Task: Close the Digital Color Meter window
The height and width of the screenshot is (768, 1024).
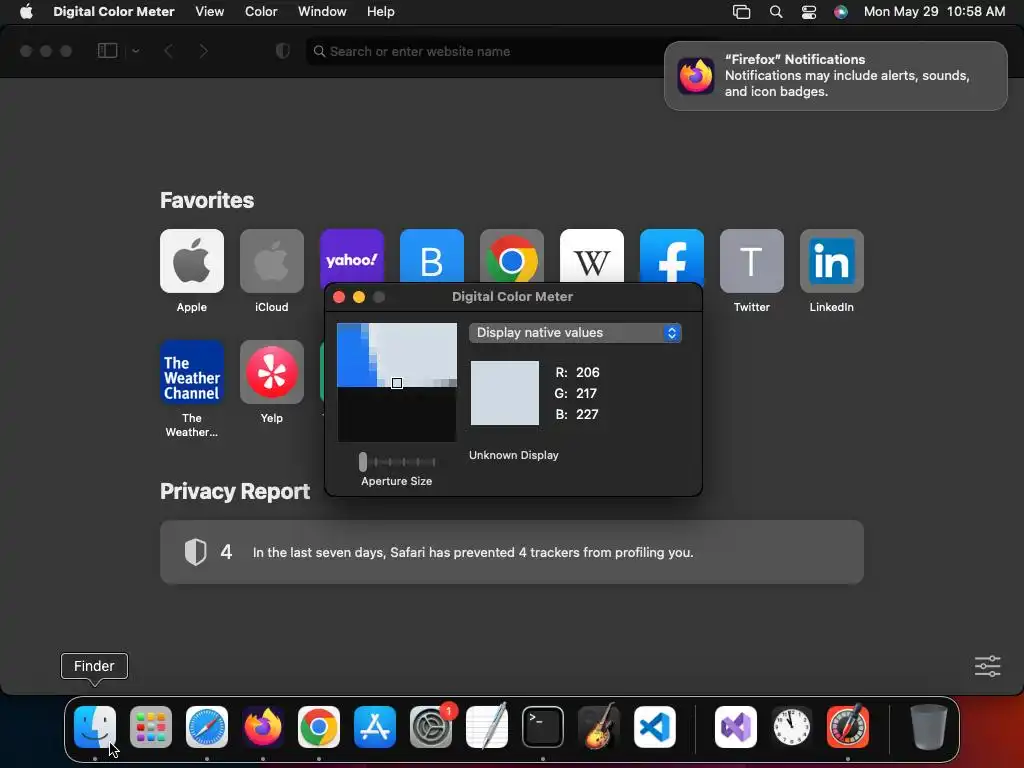Action: click(x=339, y=297)
